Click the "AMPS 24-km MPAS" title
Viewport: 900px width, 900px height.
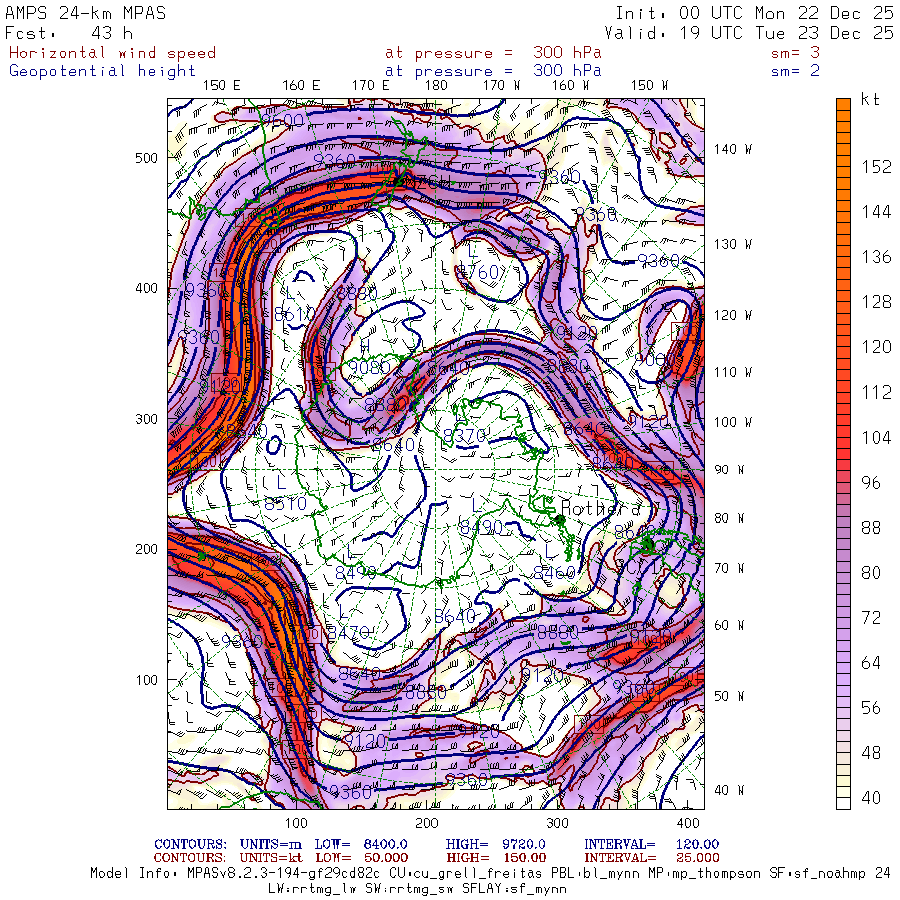[x=86, y=13]
